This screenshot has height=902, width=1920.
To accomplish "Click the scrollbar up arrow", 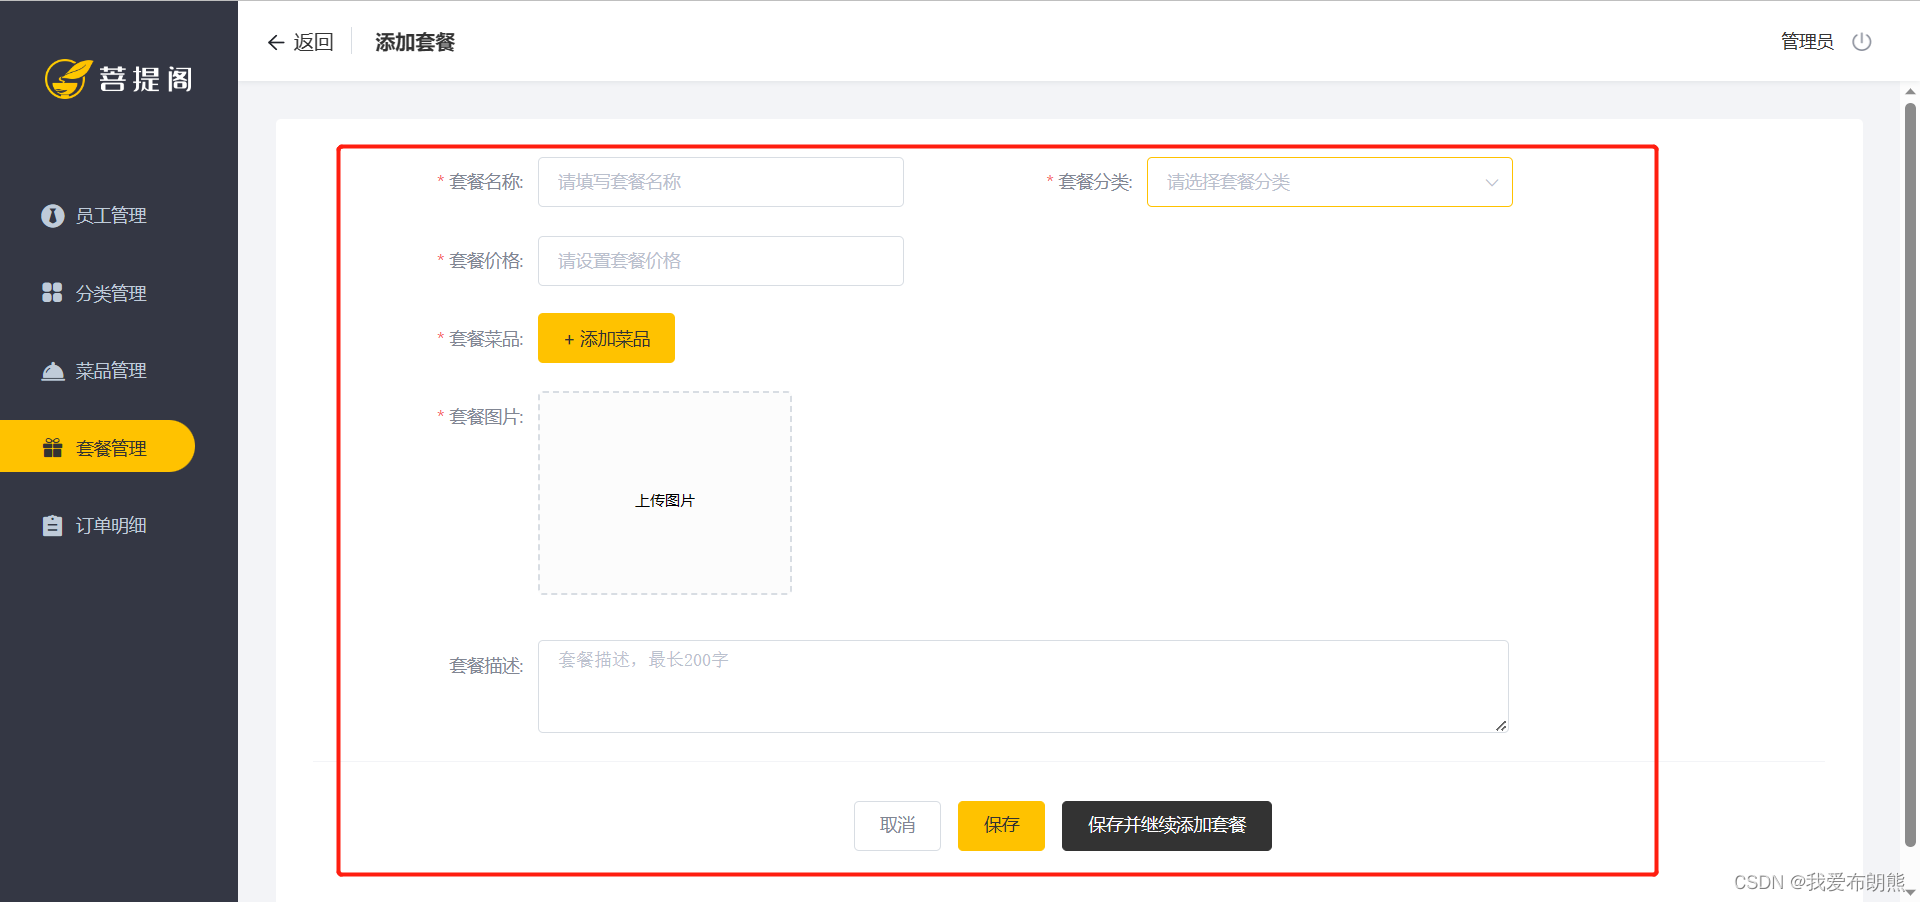I will pos(1910,92).
